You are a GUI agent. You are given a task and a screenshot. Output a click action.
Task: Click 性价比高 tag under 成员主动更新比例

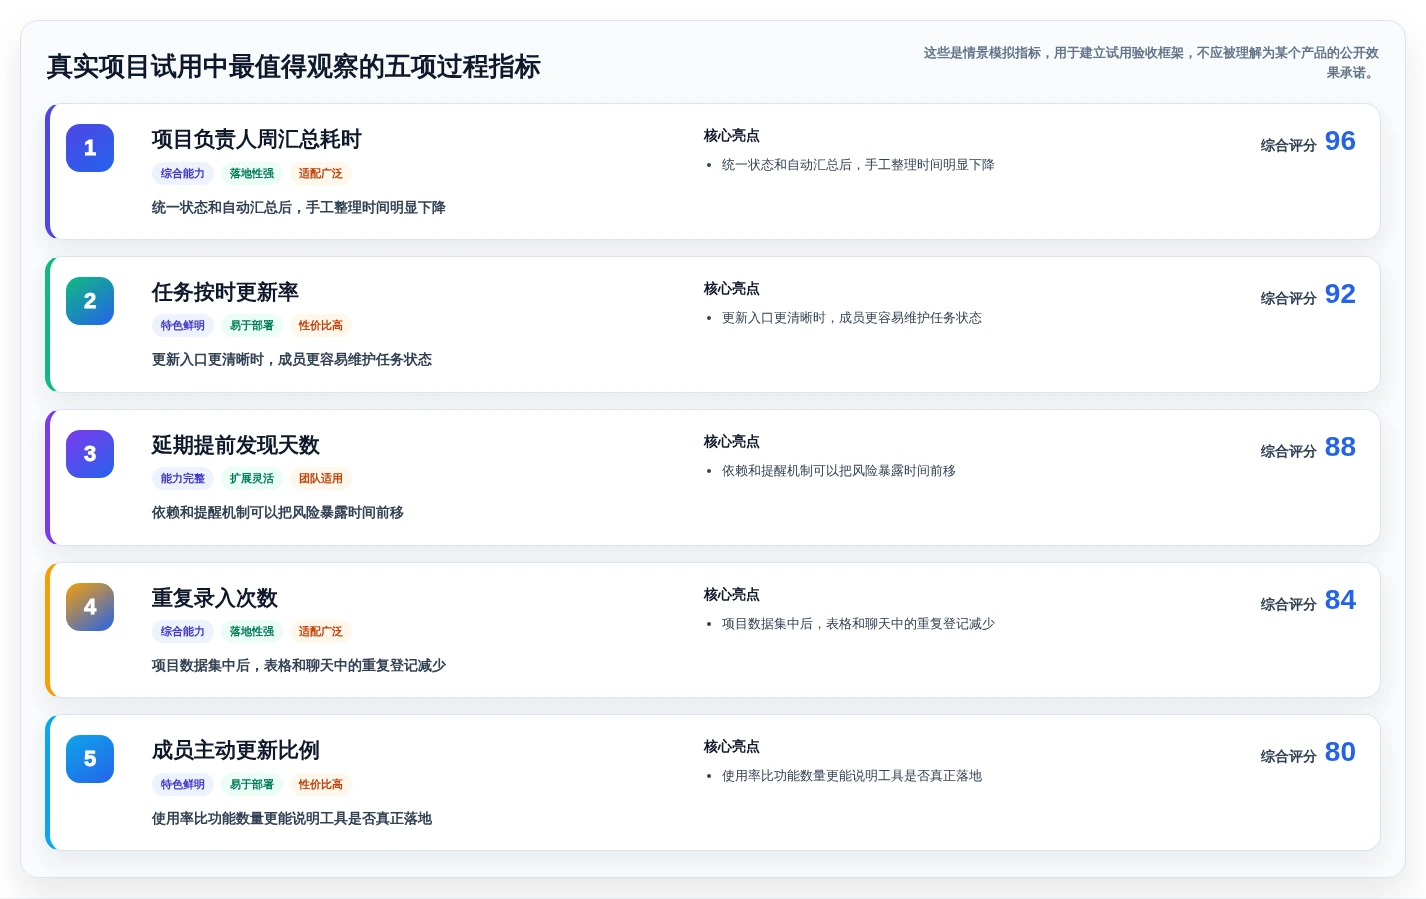click(321, 784)
